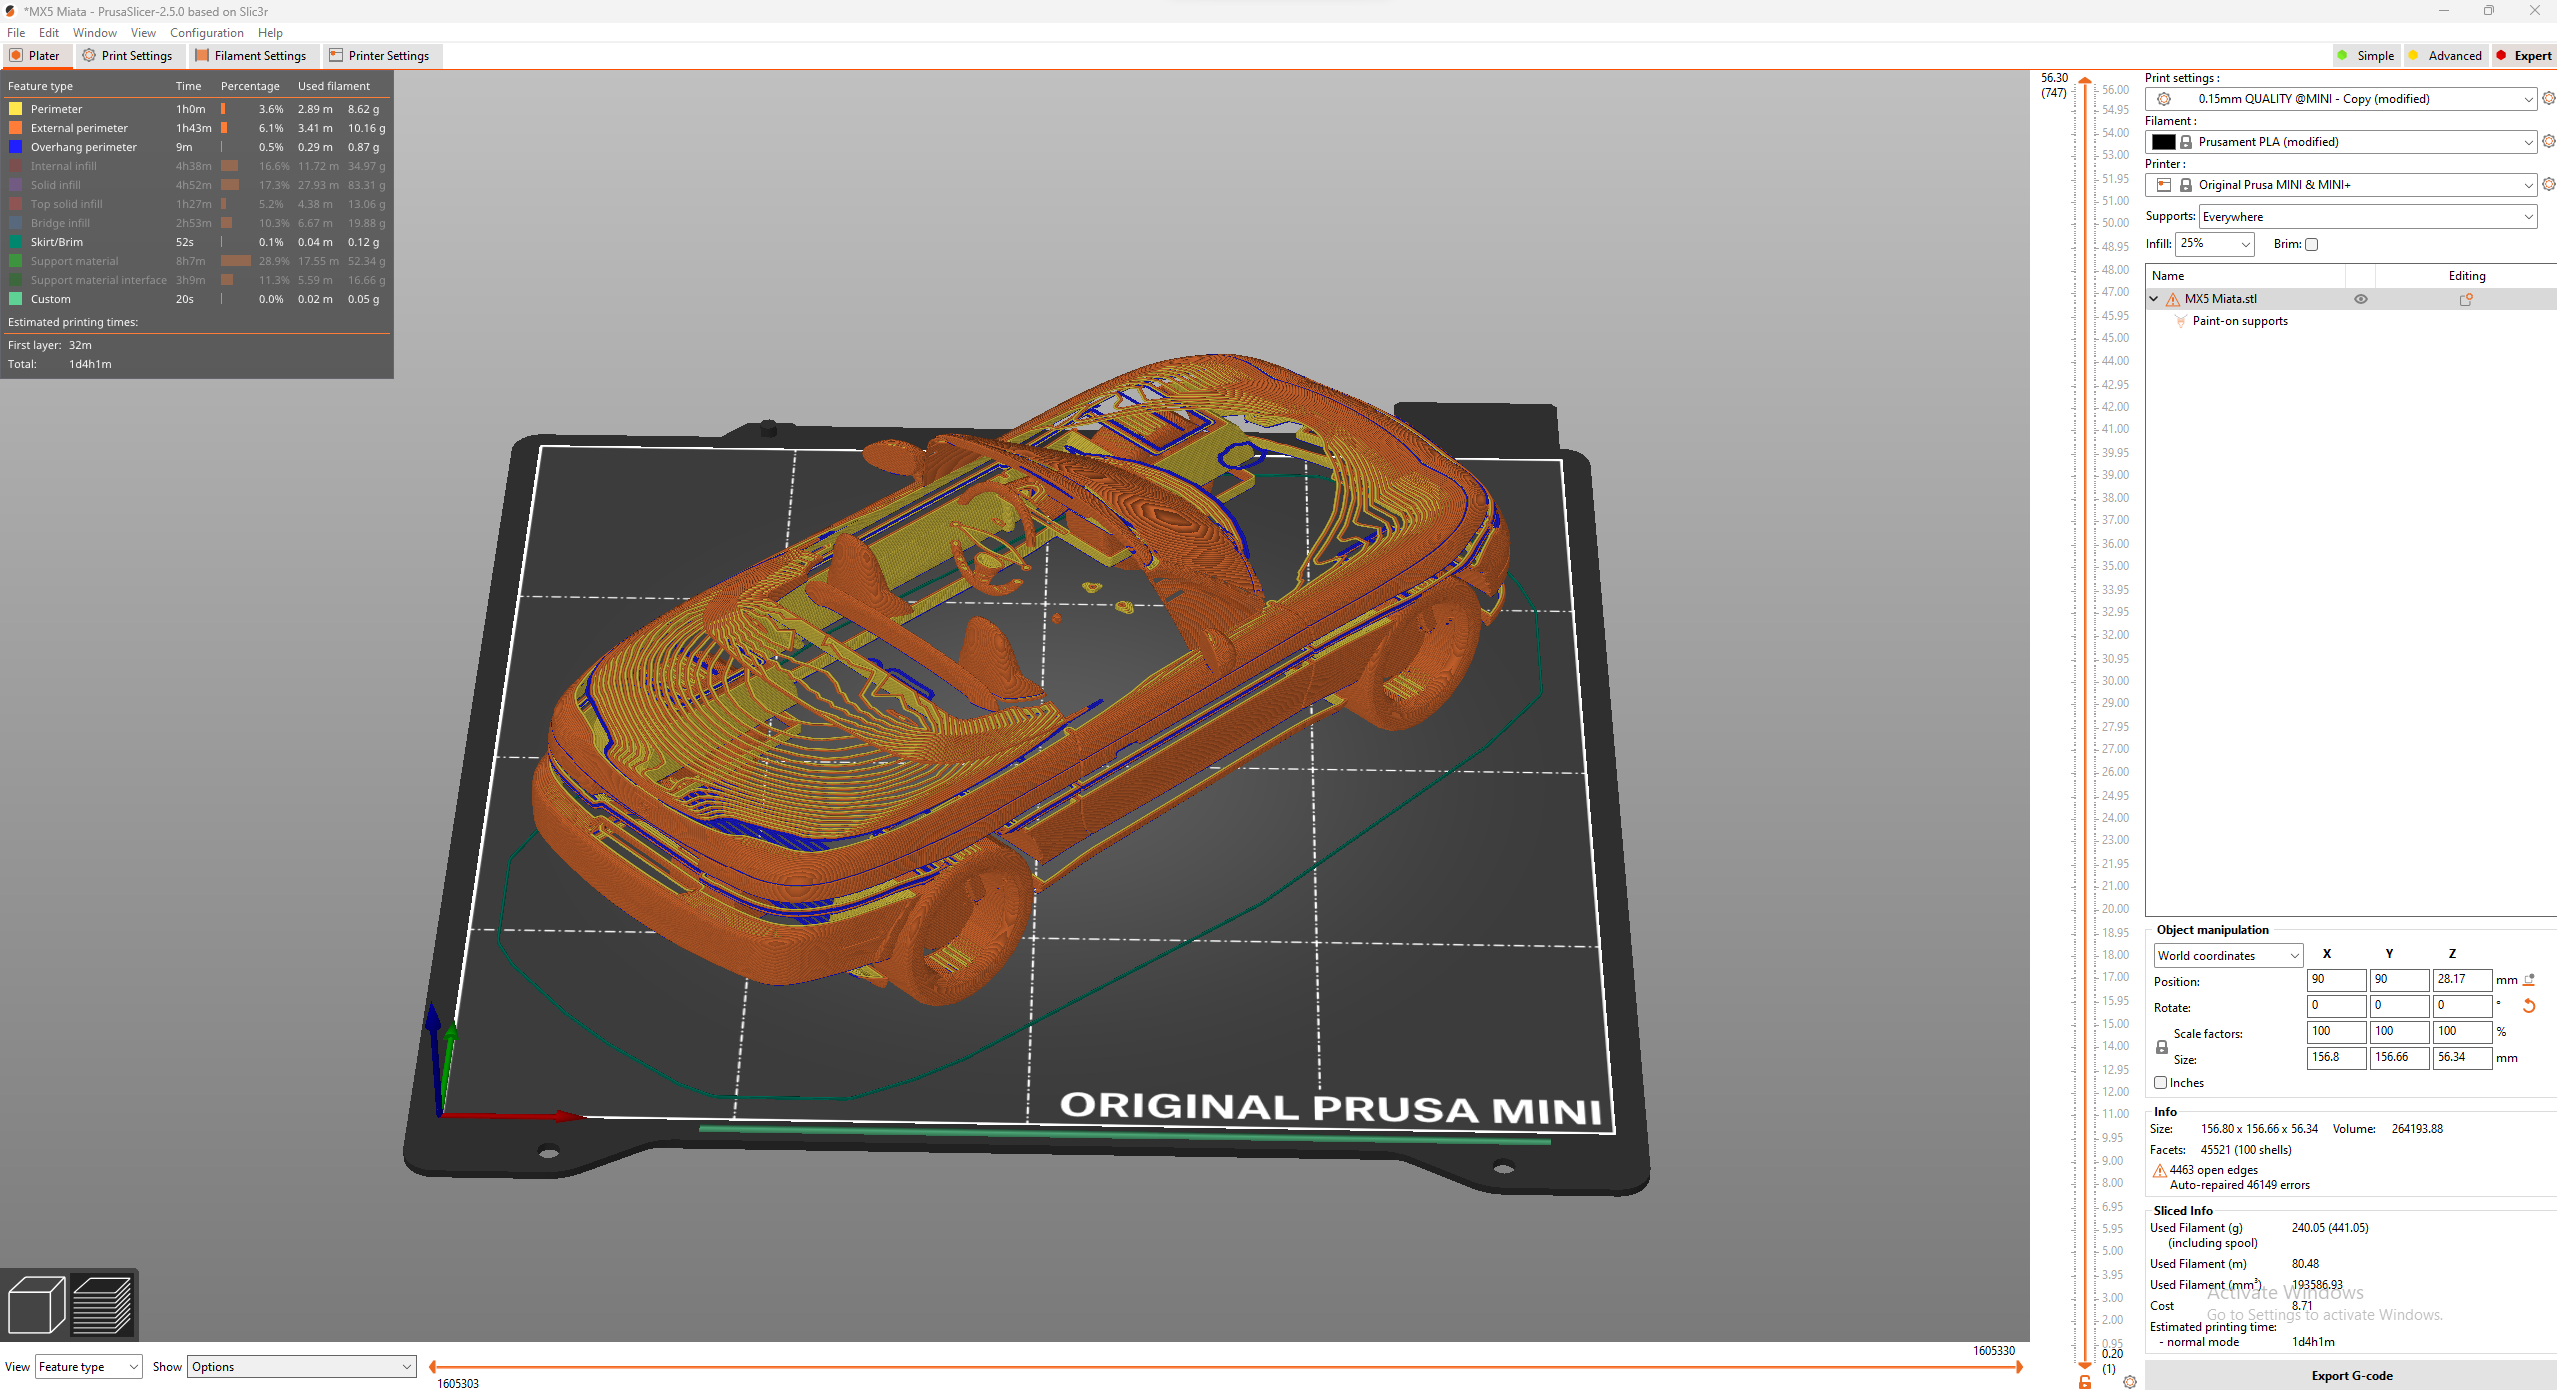Open print settings gear next to QUALITY preset
2557x1390 pixels.
(x=2549, y=99)
